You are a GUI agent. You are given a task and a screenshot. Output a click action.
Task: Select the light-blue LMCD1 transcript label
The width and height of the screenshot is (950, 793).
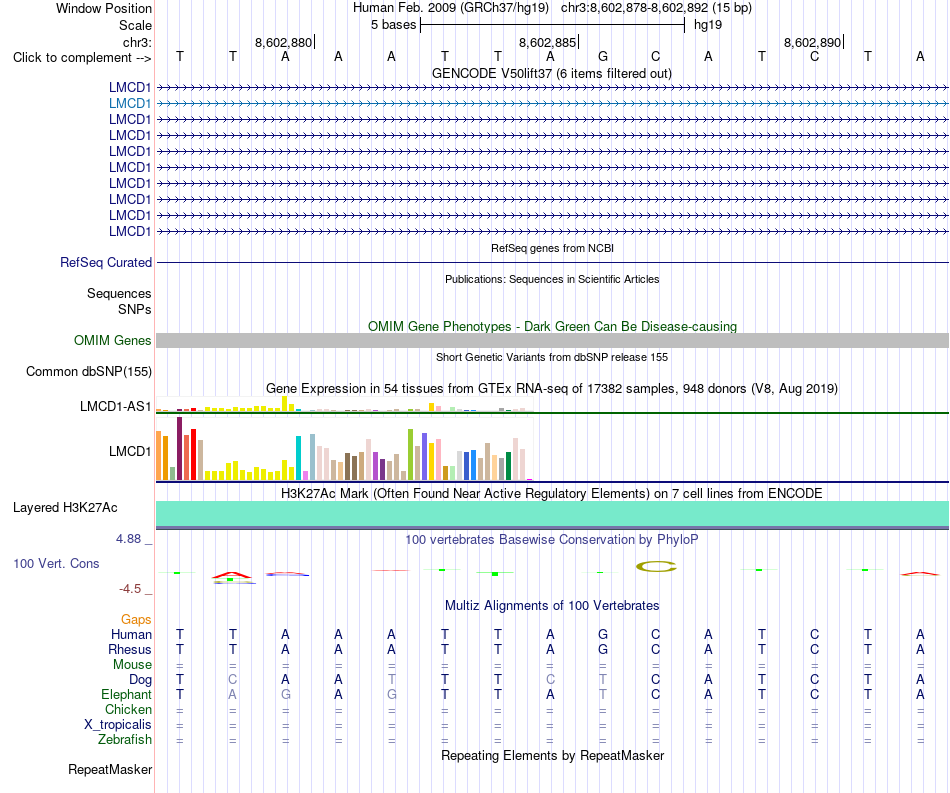pyautogui.click(x=130, y=104)
